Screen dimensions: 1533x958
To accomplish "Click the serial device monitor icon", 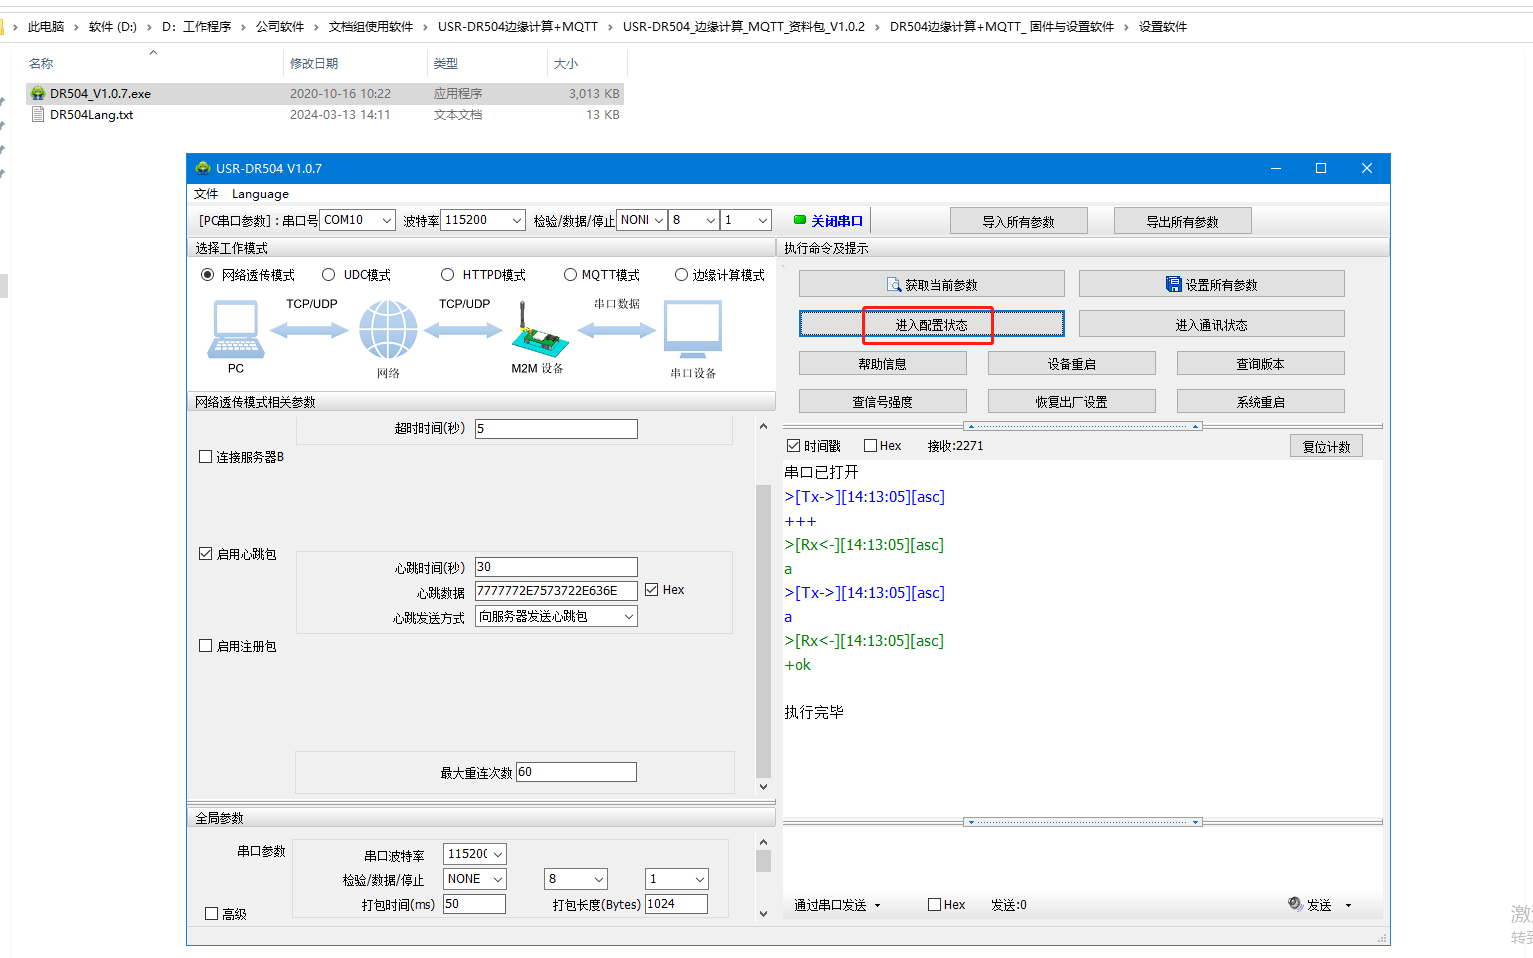I will point(693,330).
